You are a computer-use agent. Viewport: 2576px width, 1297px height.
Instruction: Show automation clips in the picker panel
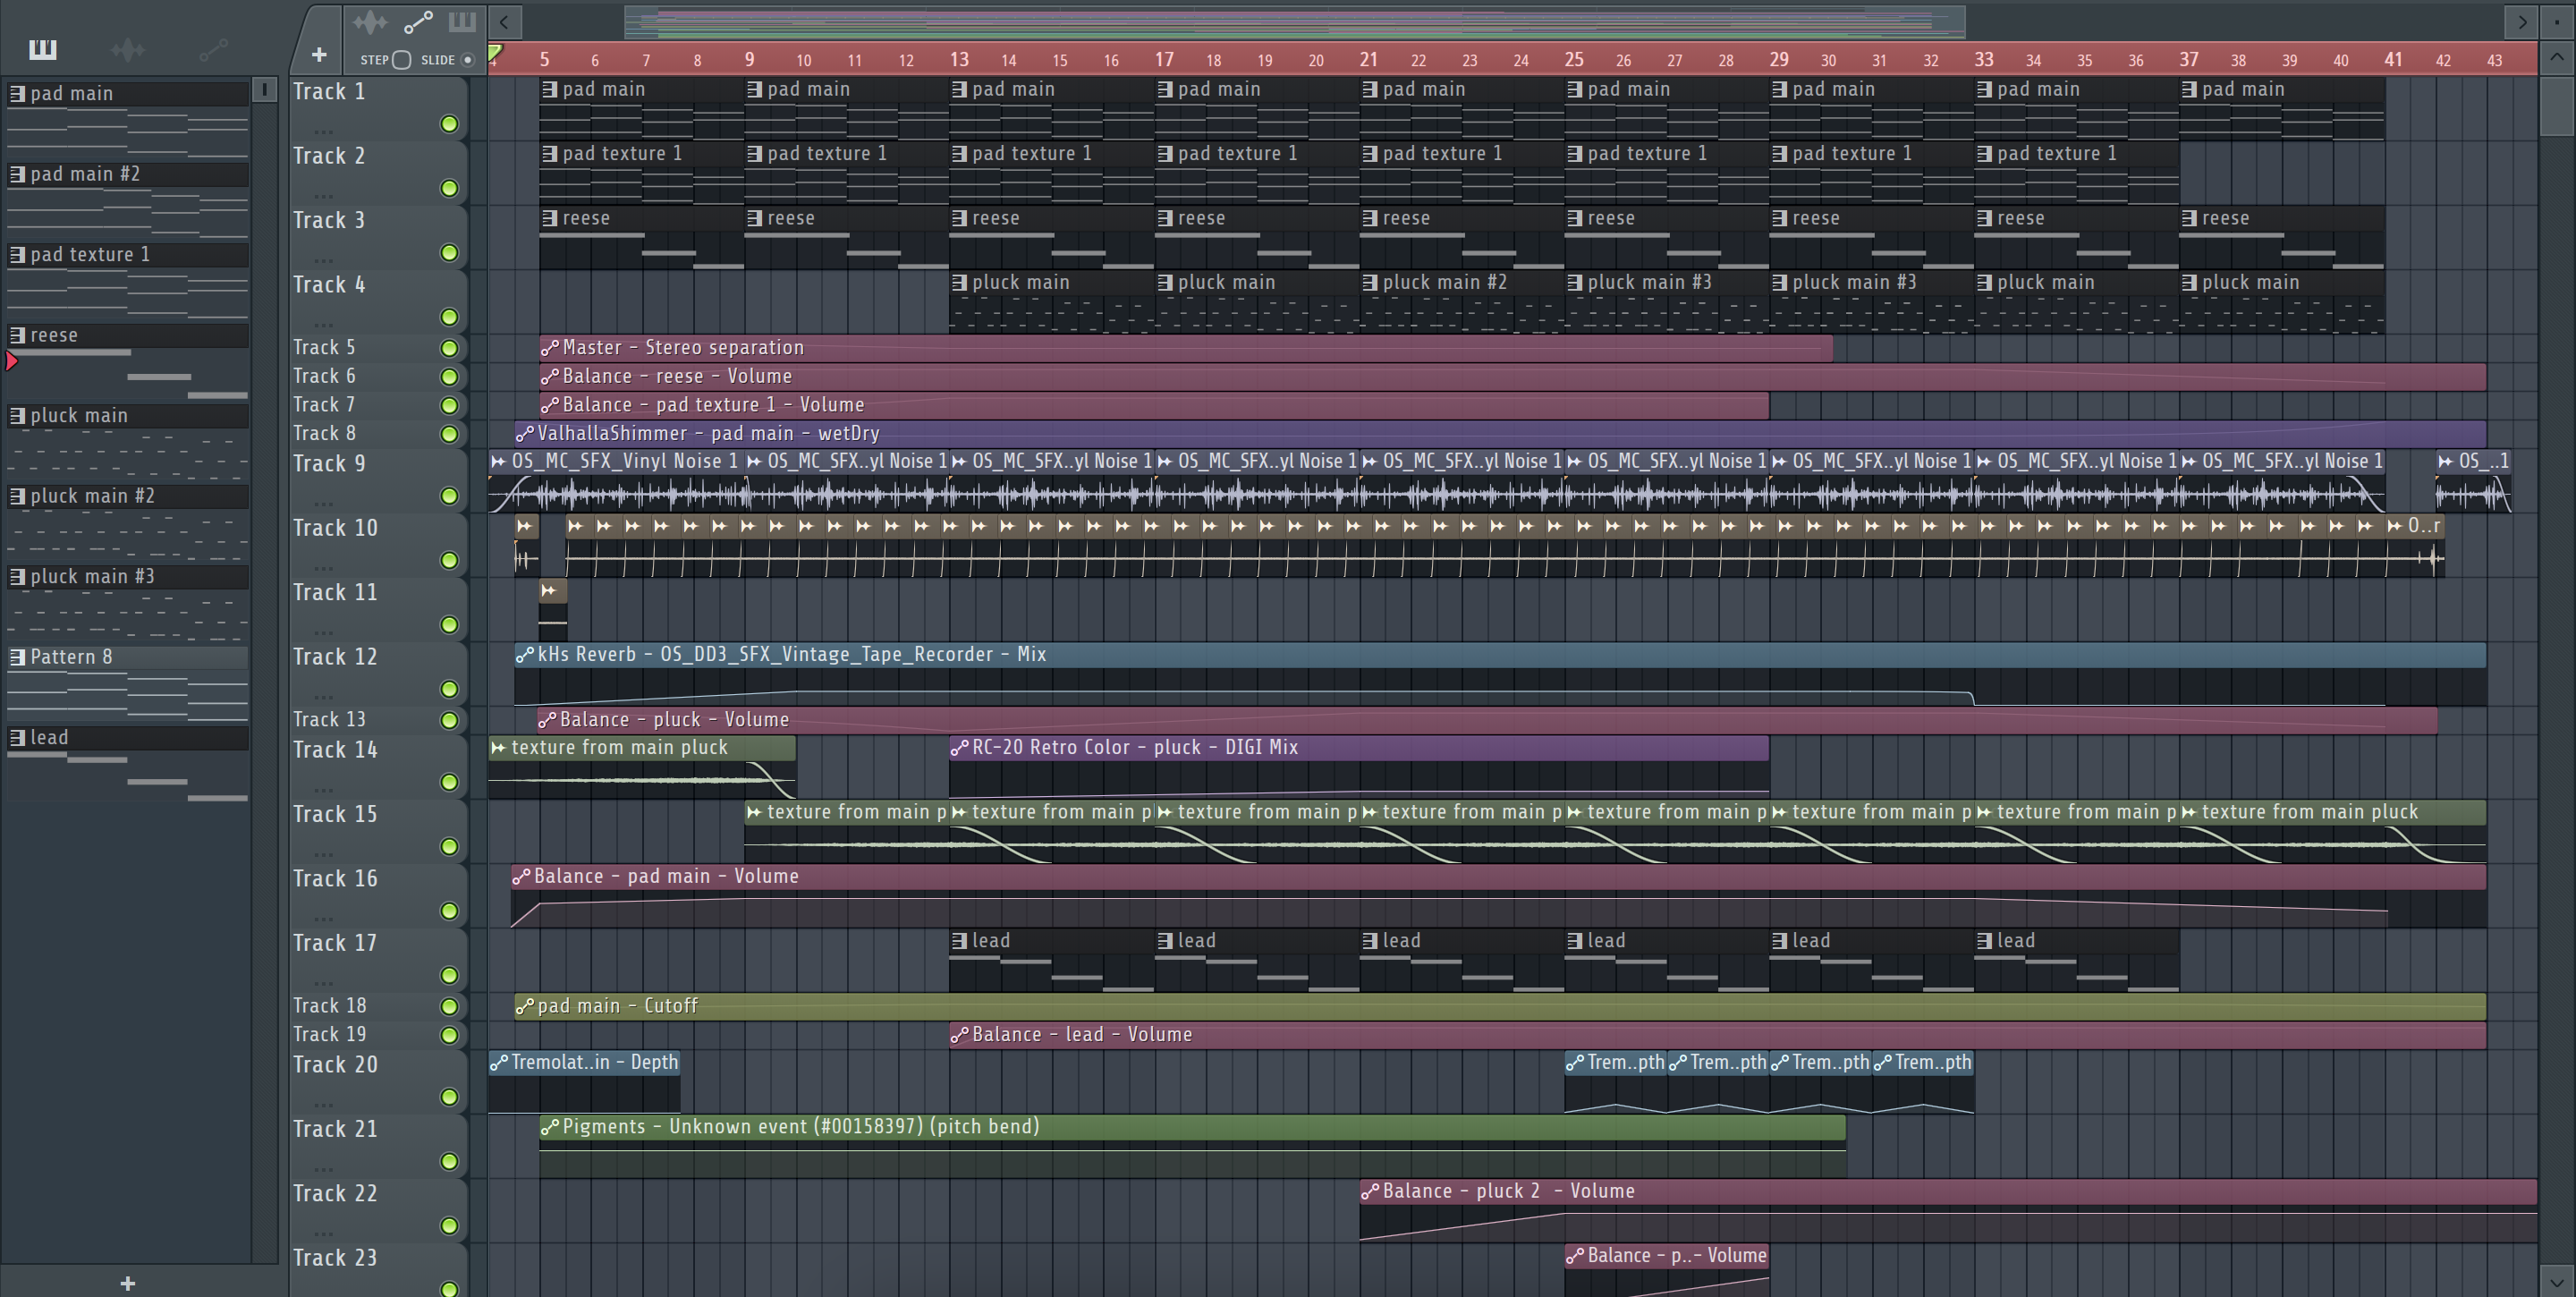tap(212, 49)
